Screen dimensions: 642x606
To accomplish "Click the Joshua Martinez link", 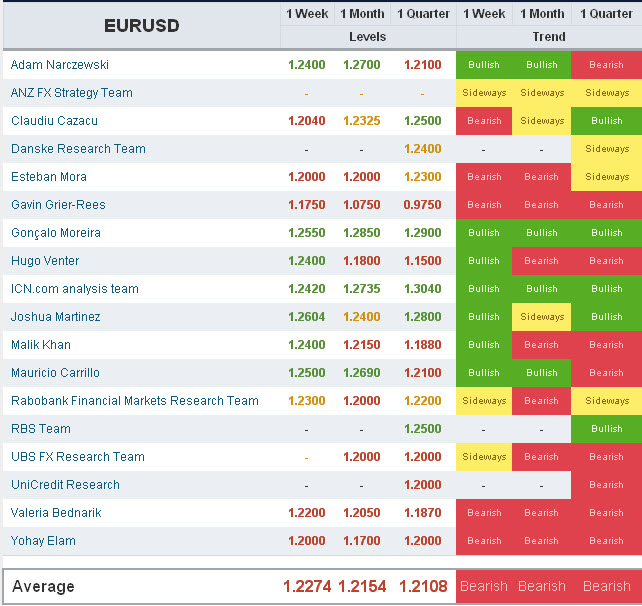I will pyautogui.click(x=55, y=317).
